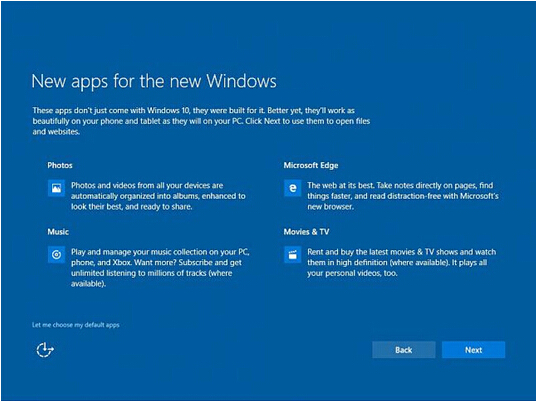Click the Photos app icon
The image size is (536, 402).
point(56,188)
